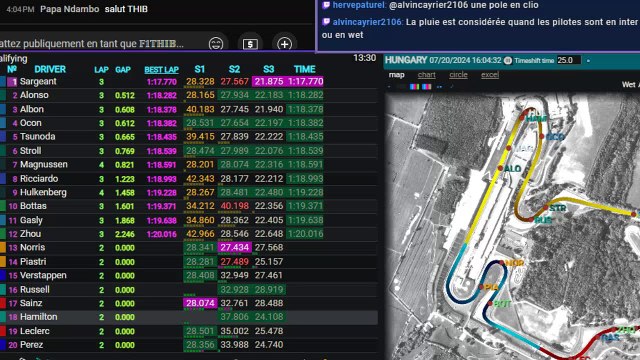The width and height of the screenshot is (640, 360).
Task: Select driver name Verstappen
Action: [43, 275]
